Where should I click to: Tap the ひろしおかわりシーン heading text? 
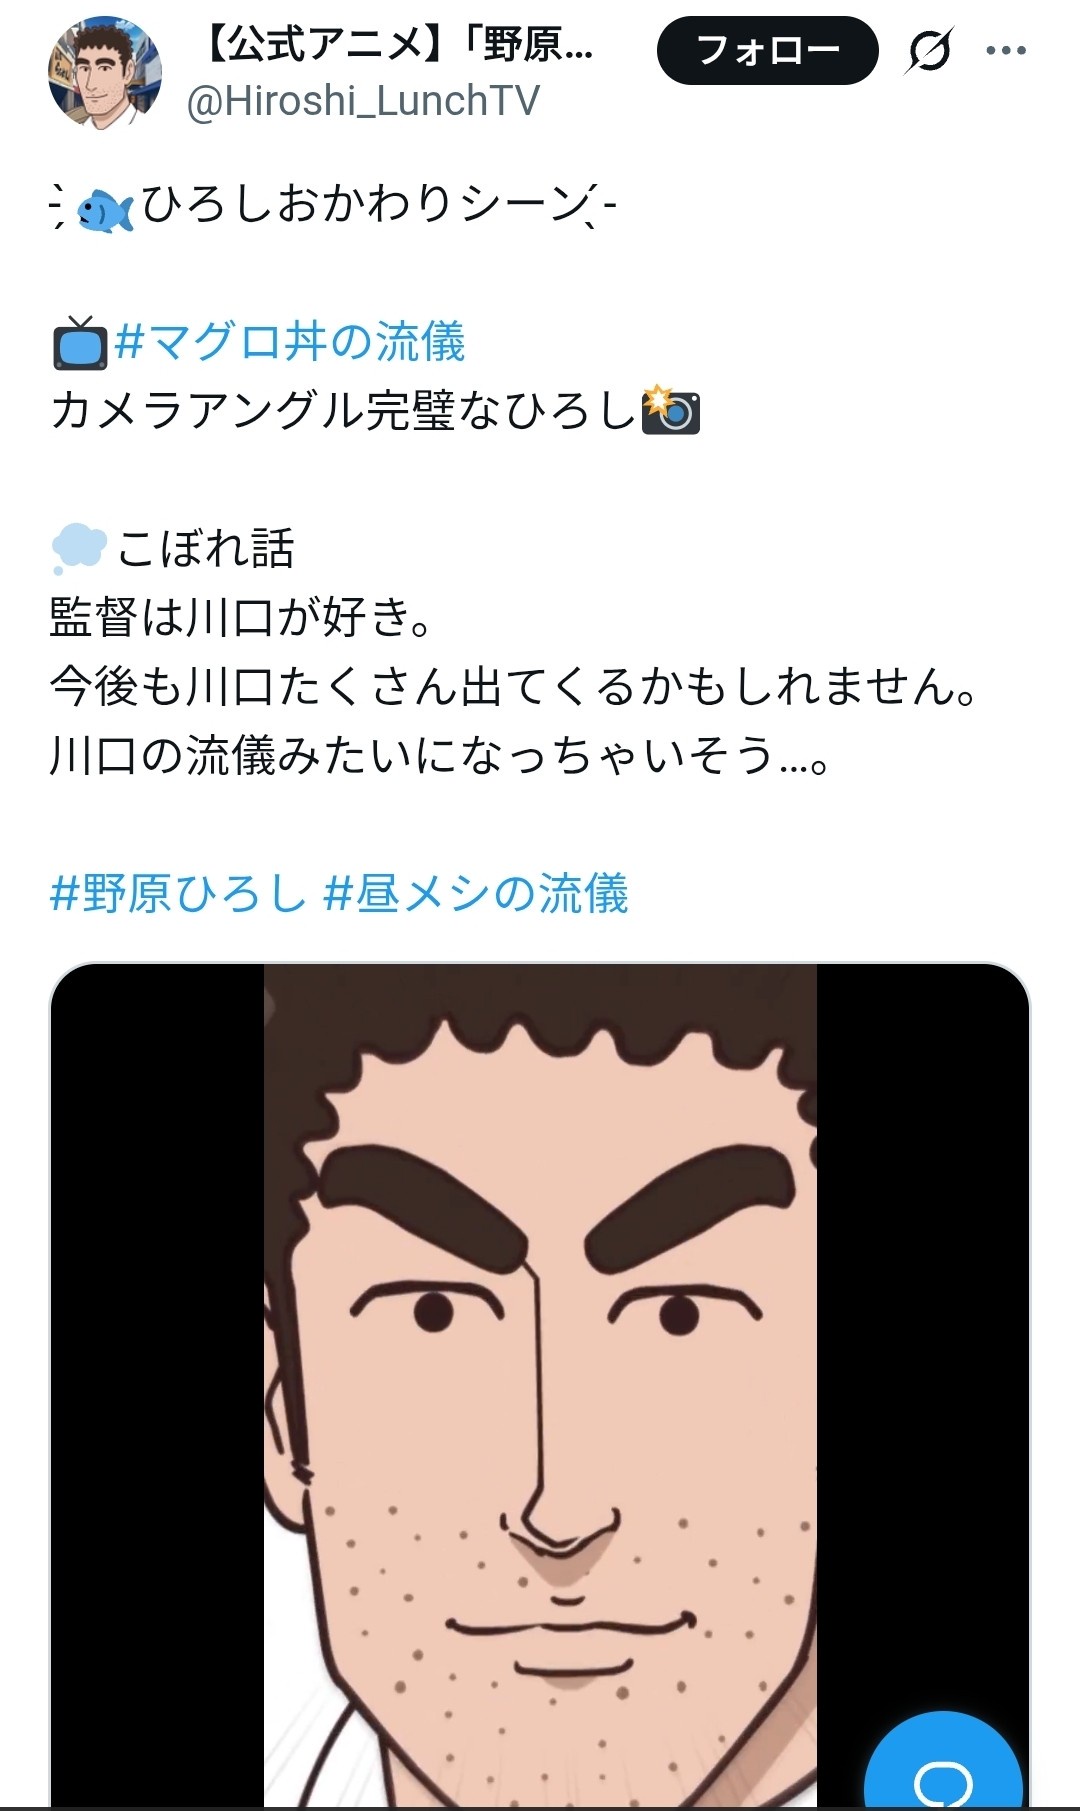(366, 205)
